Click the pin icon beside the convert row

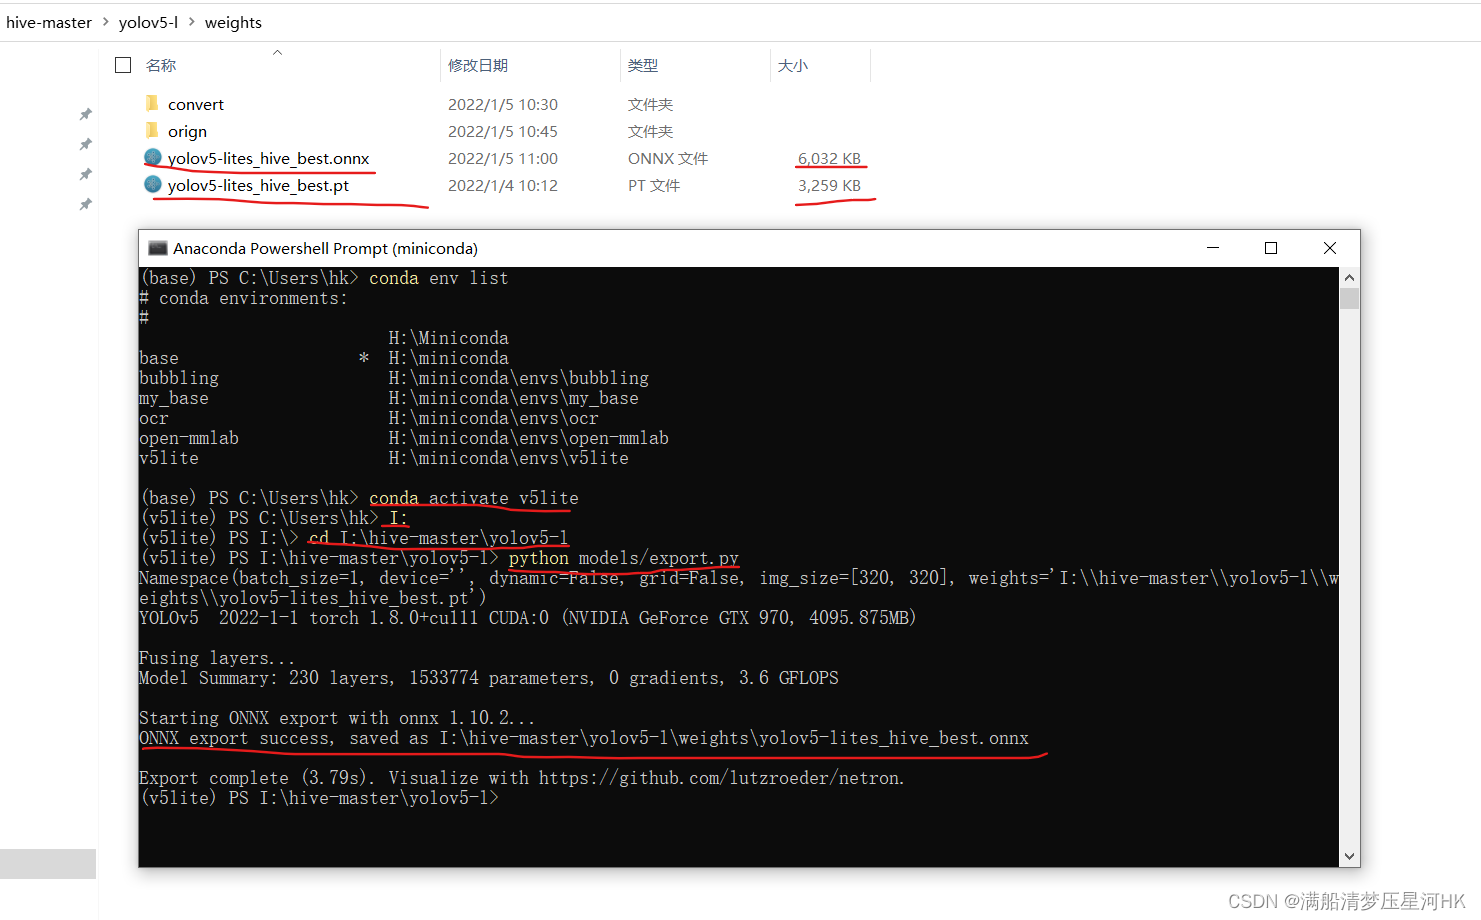click(86, 114)
